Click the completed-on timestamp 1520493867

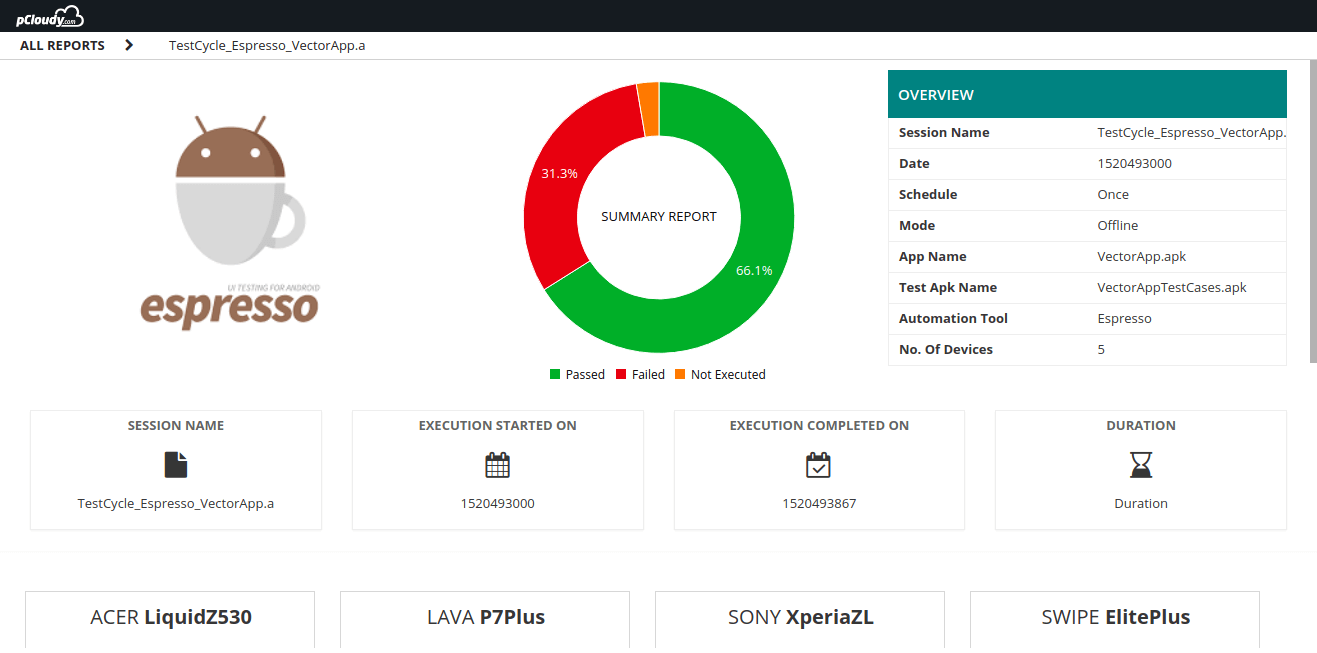819,503
